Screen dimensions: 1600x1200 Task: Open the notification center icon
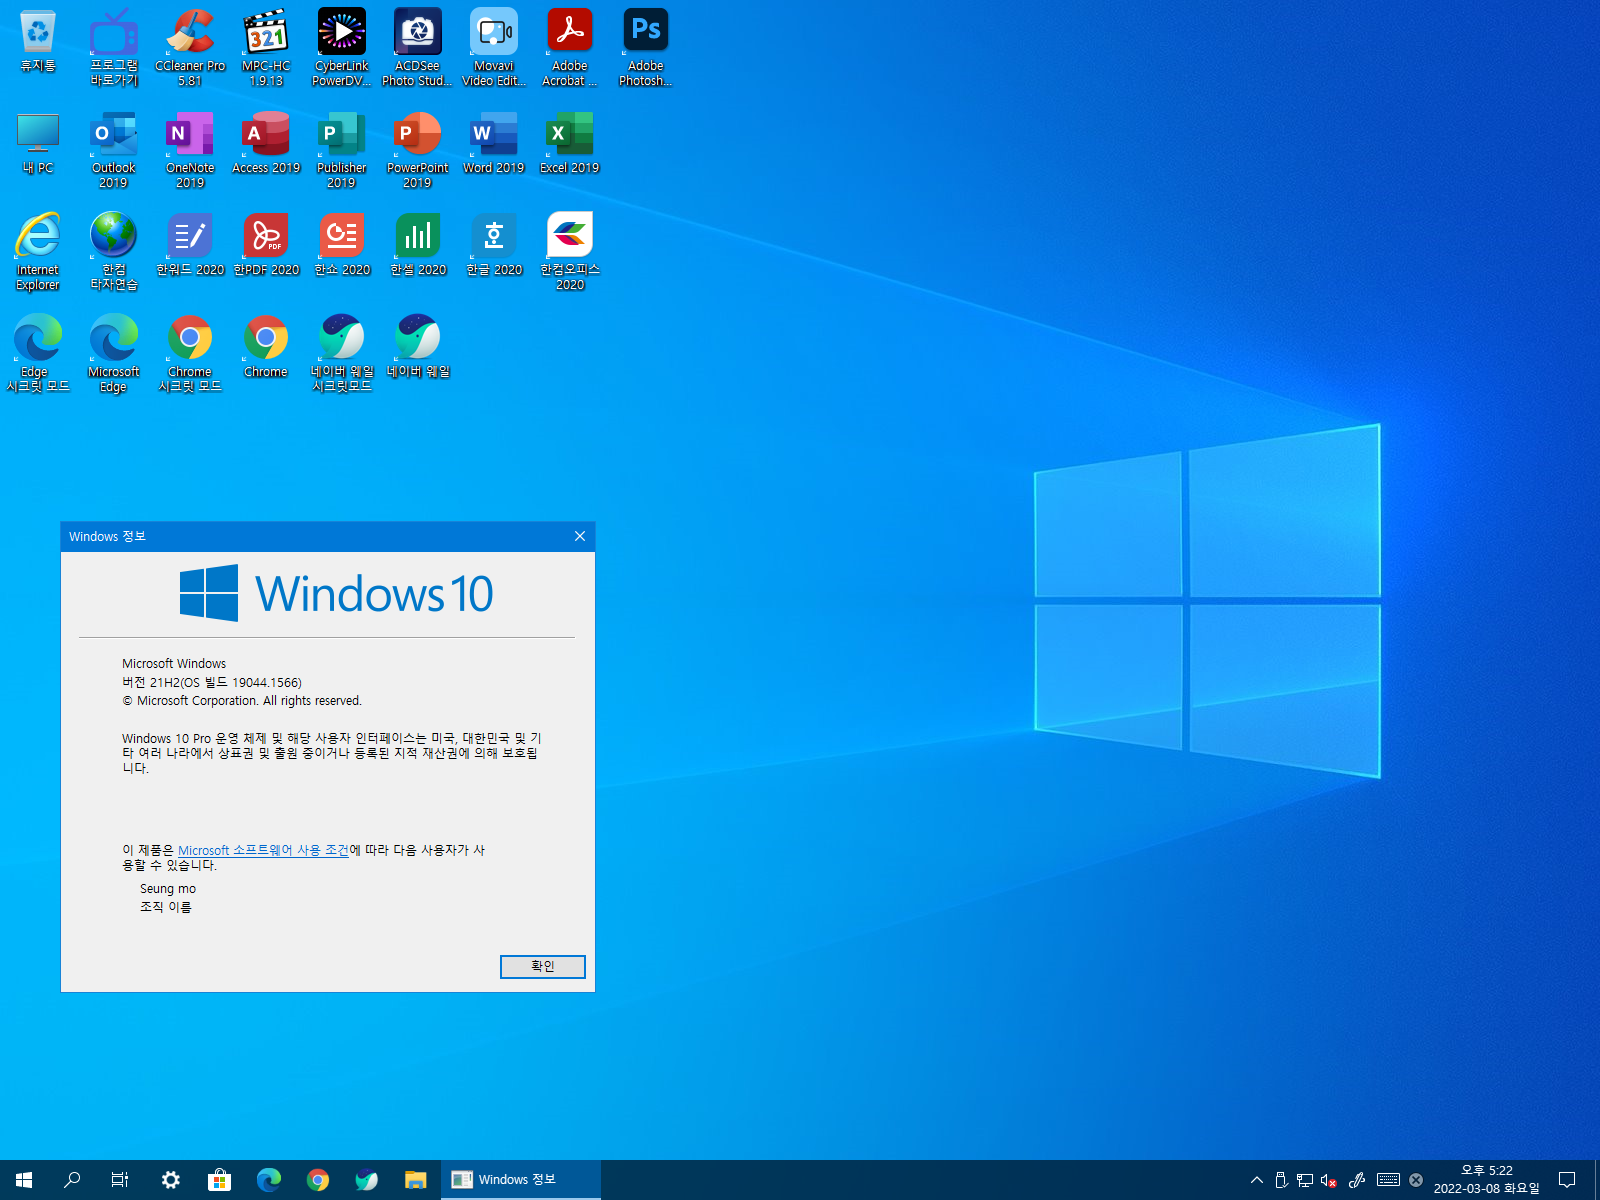(1567, 1180)
